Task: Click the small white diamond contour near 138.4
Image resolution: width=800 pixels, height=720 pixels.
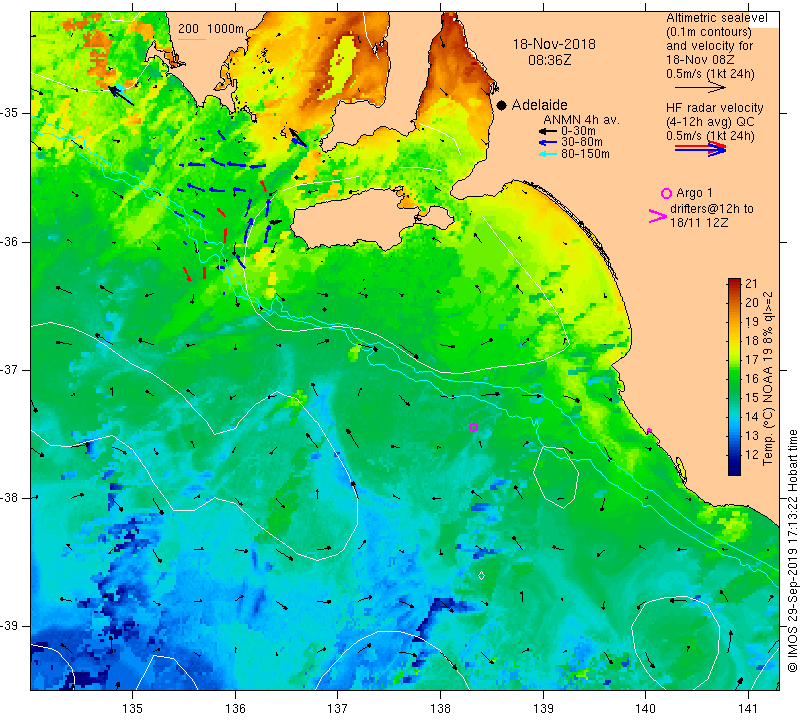Action: (x=481, y=576)
